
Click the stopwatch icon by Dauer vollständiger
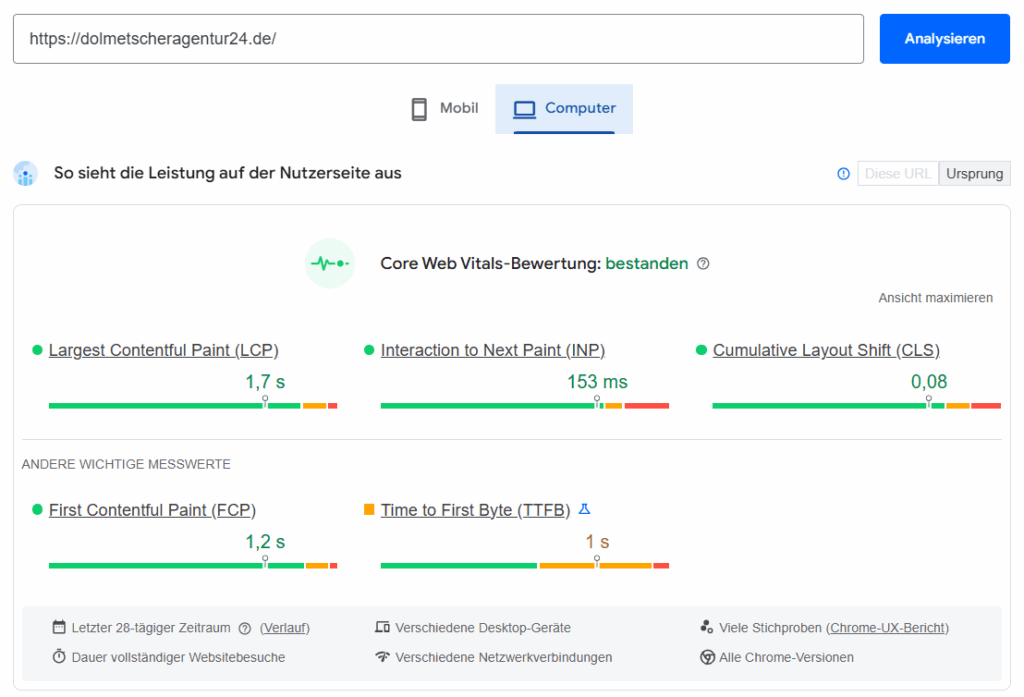pyautogui.click(x=59, y=656)
